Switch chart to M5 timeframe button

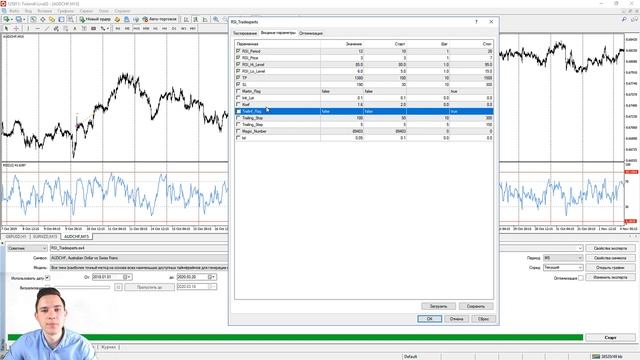point(127,29)
